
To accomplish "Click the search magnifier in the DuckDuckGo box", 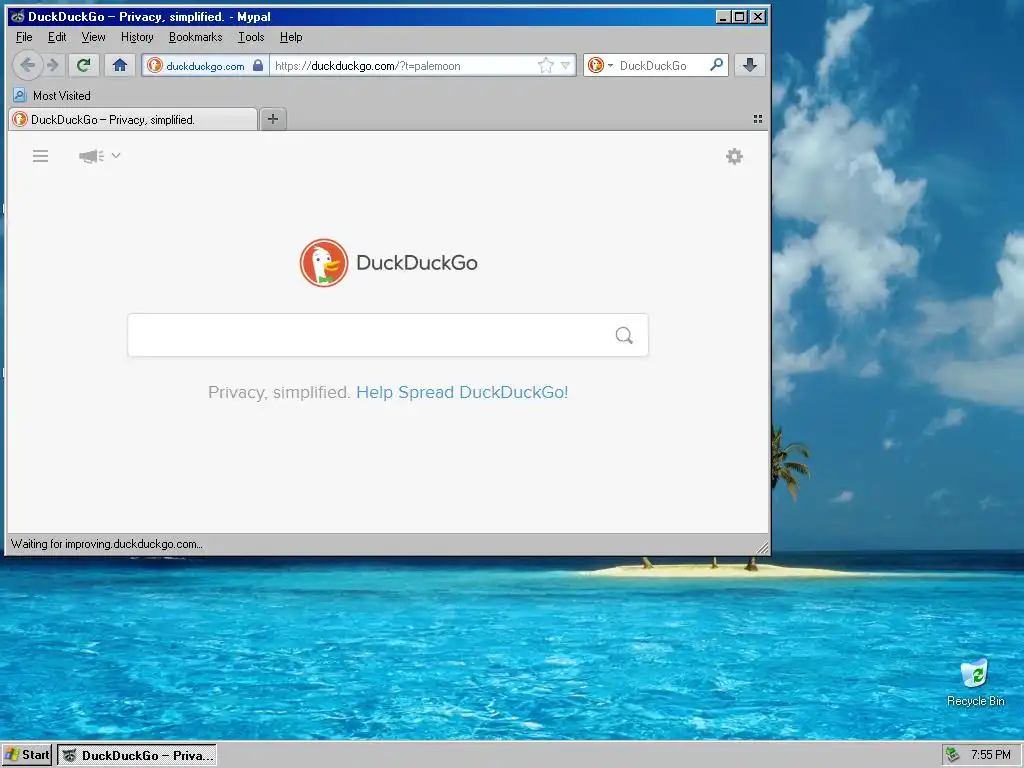I will 624,335.
